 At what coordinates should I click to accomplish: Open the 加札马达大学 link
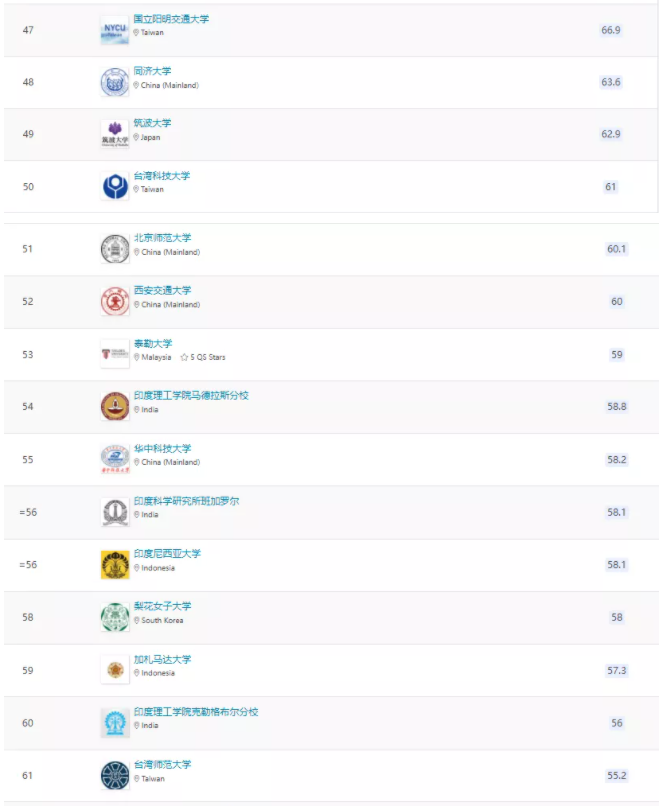pos(162,659)
